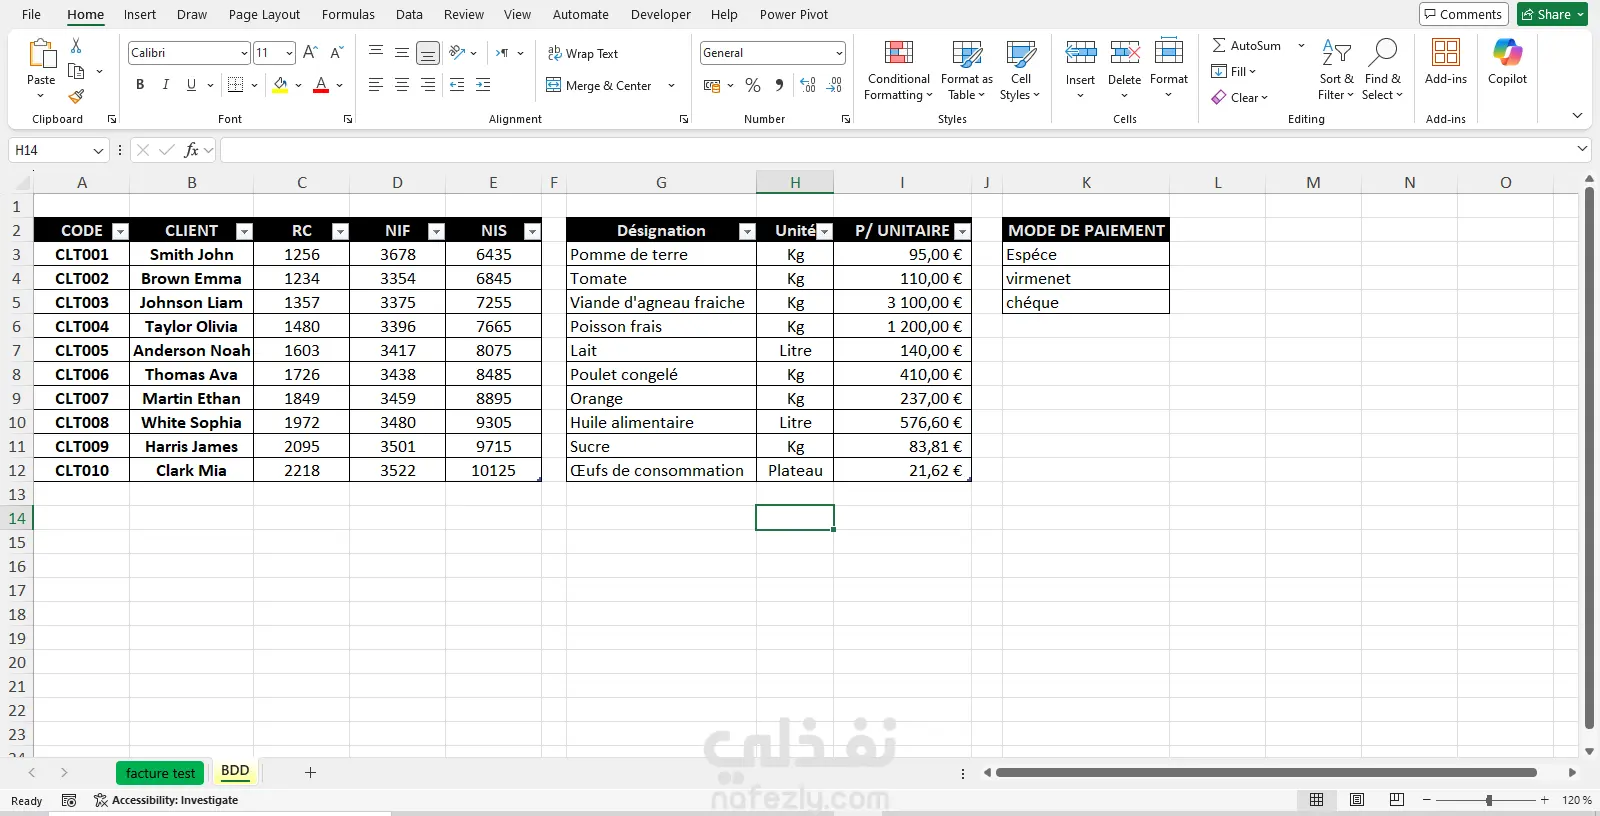The height and width of the screenshot is (816, 1600).
Task: Toggle Wrap Text
Action: tap(583, 53)
